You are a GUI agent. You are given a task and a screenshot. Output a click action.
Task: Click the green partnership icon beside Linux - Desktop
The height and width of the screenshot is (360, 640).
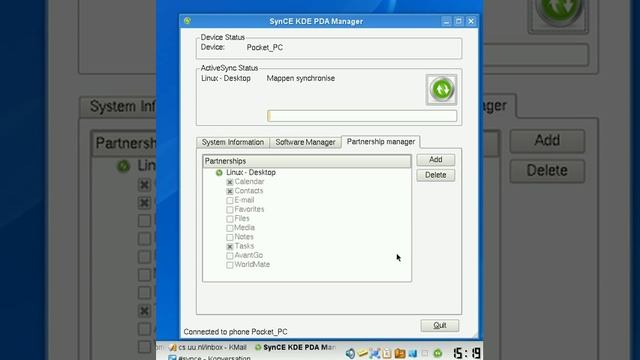tap(219, 173)
